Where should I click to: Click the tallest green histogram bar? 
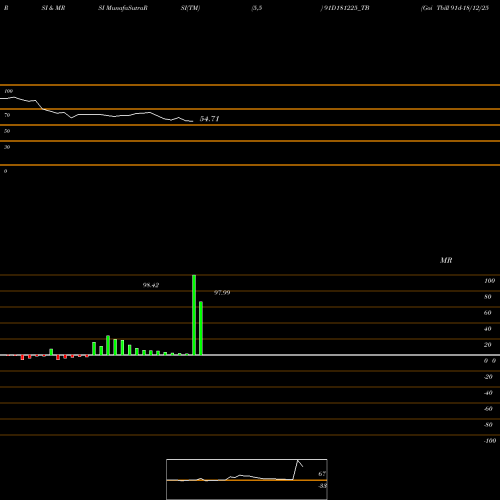[194, 315]
